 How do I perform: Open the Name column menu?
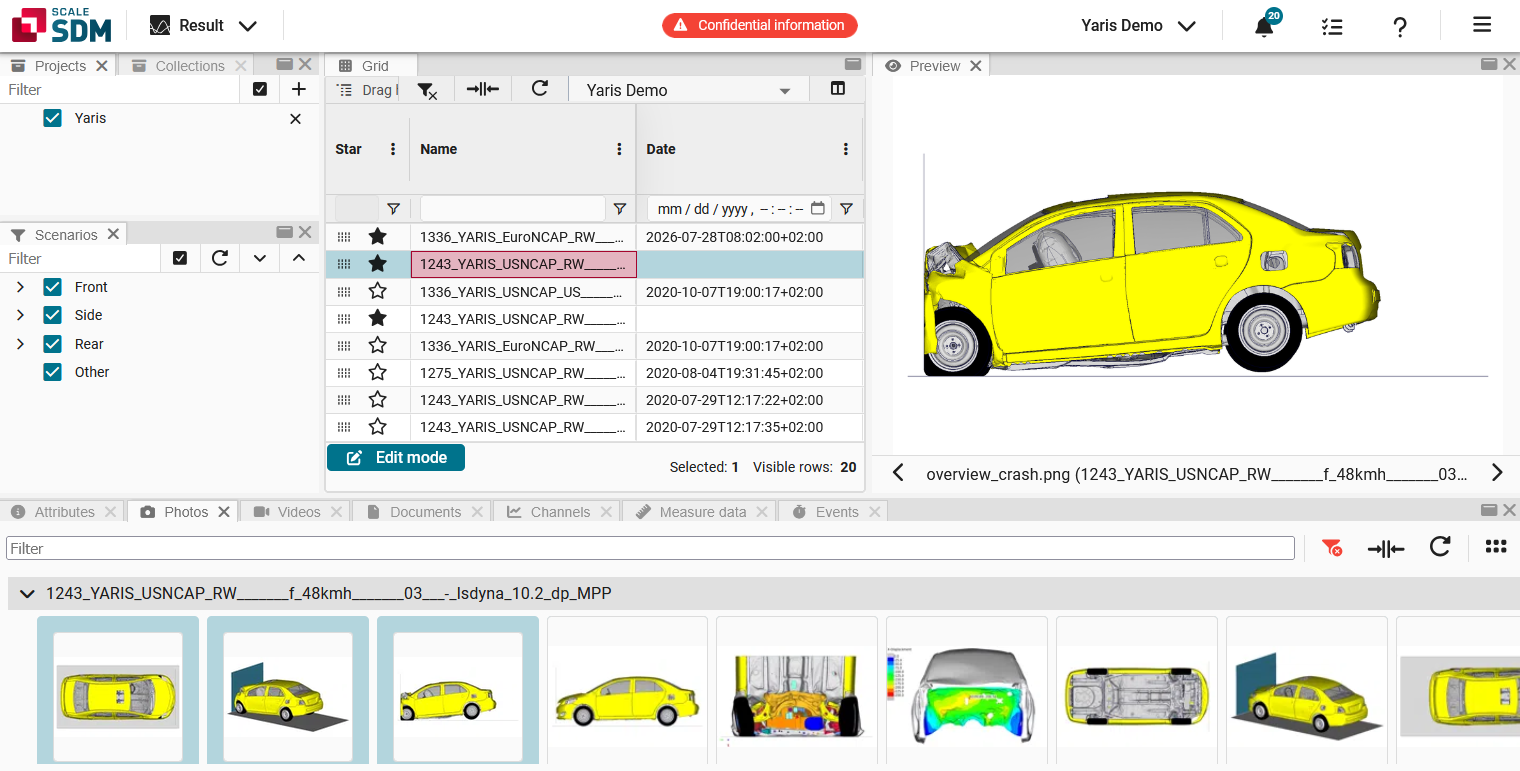click(620, 149)
